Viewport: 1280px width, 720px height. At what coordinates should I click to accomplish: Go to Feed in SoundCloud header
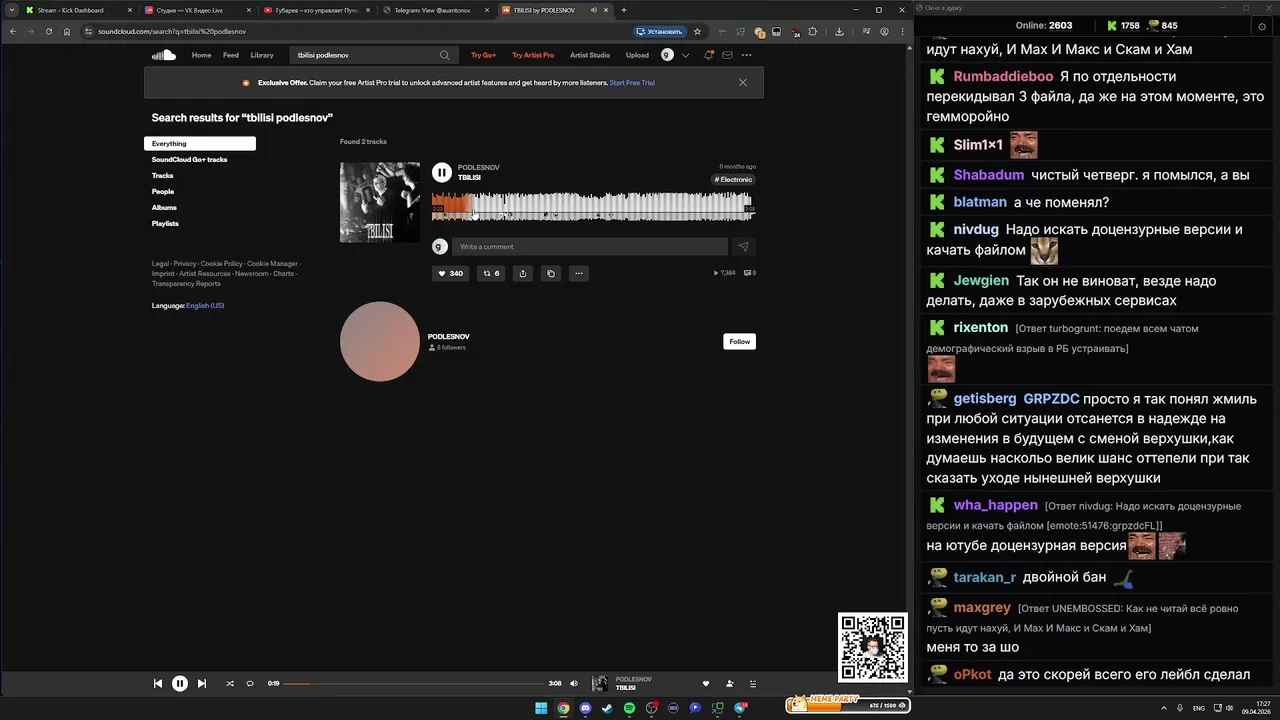(231, 55)
